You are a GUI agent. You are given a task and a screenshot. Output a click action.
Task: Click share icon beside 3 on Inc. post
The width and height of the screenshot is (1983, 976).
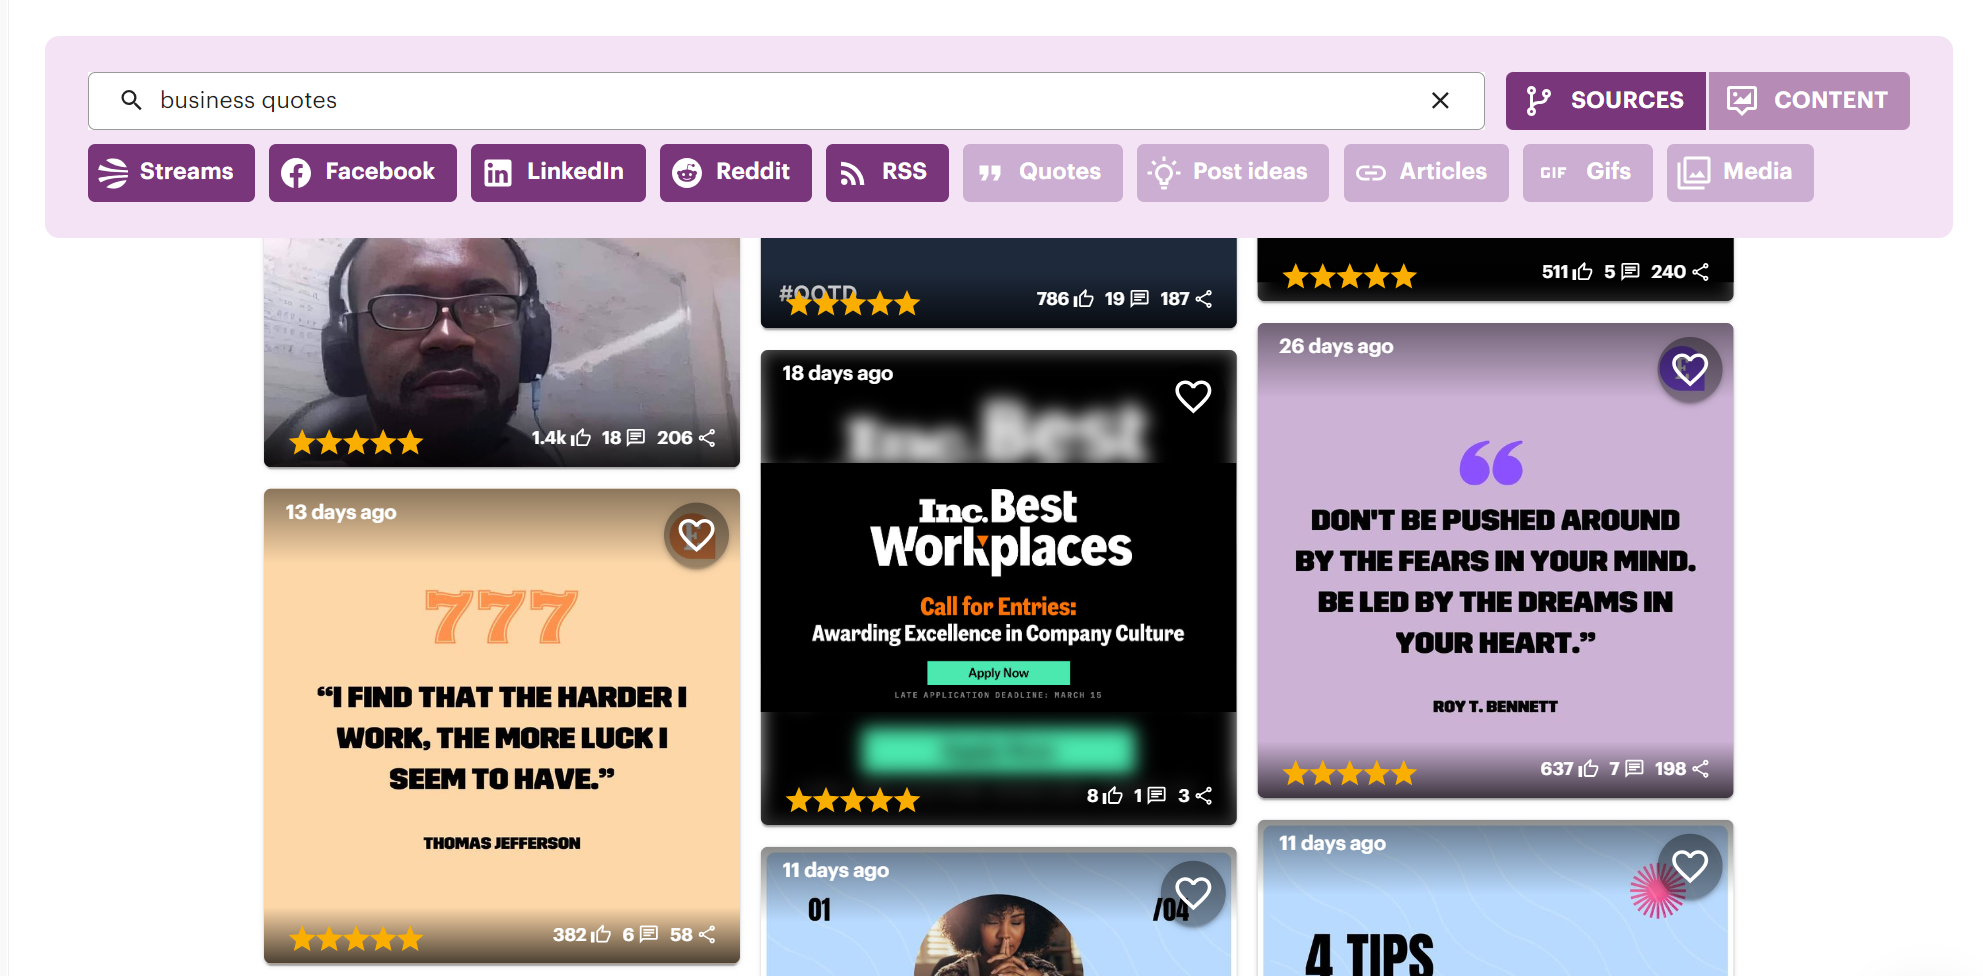[1204, 796]
